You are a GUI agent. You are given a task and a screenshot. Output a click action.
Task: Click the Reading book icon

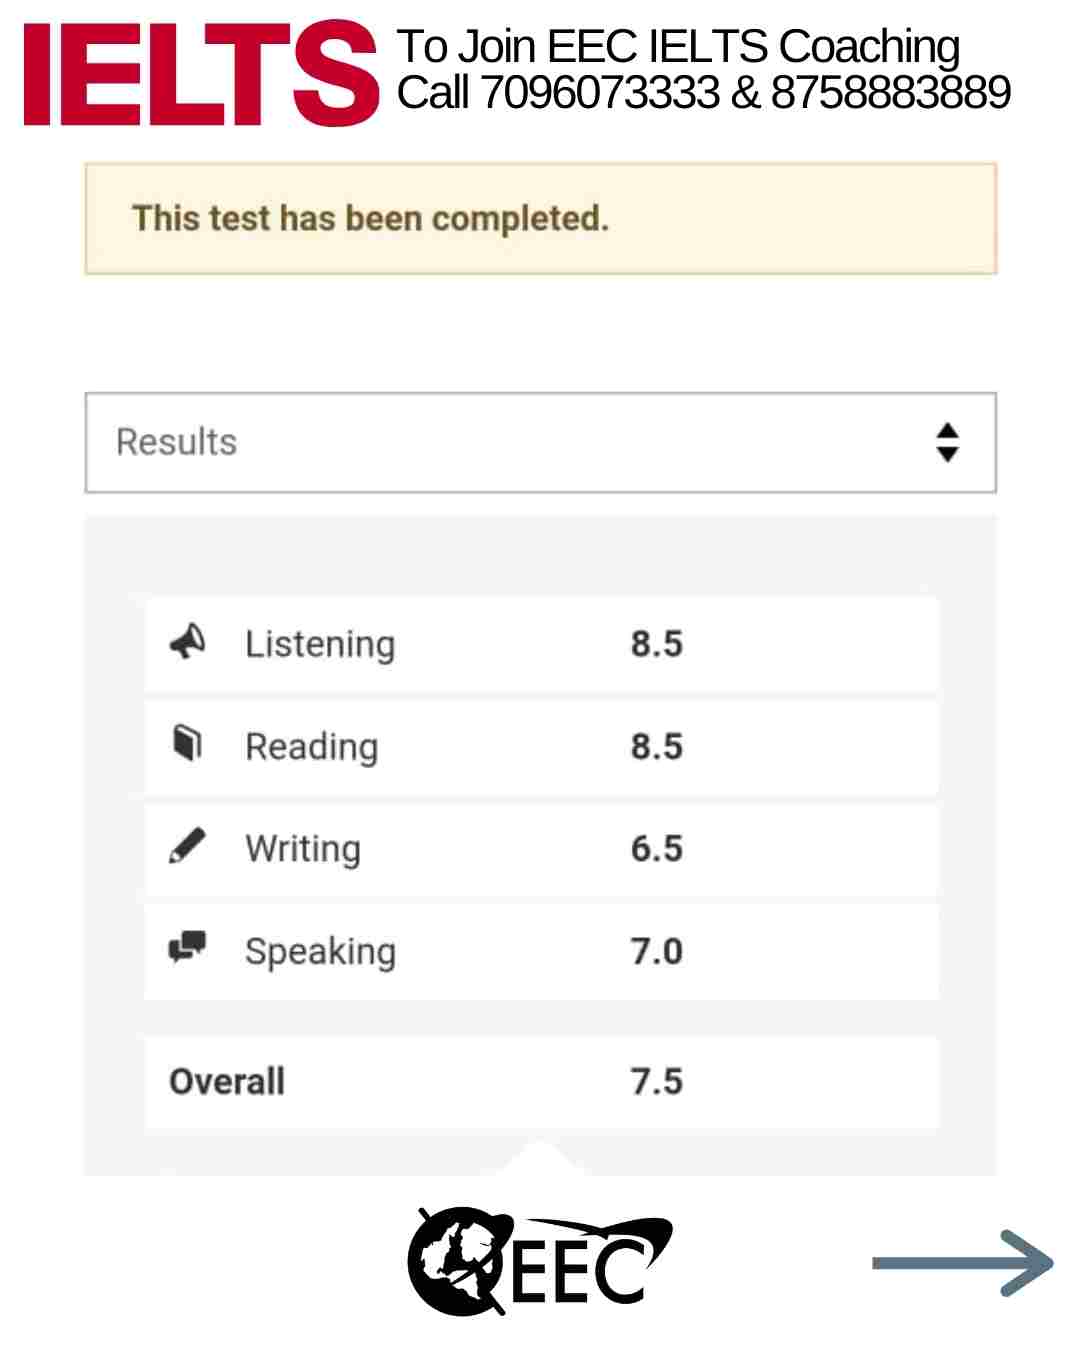tap(187, 744)
